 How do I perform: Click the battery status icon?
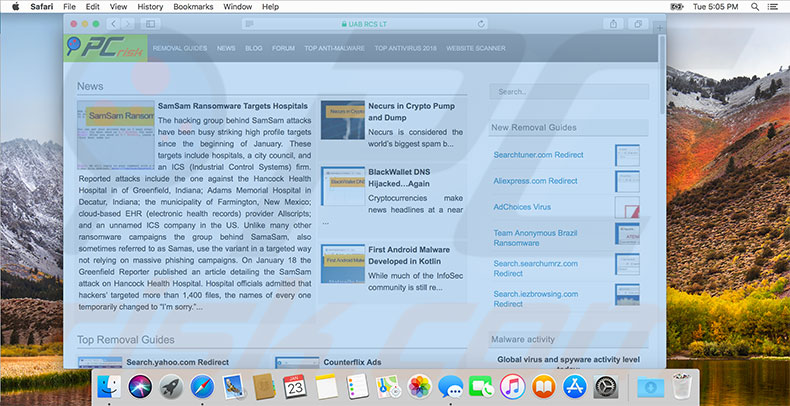[677, 7]
